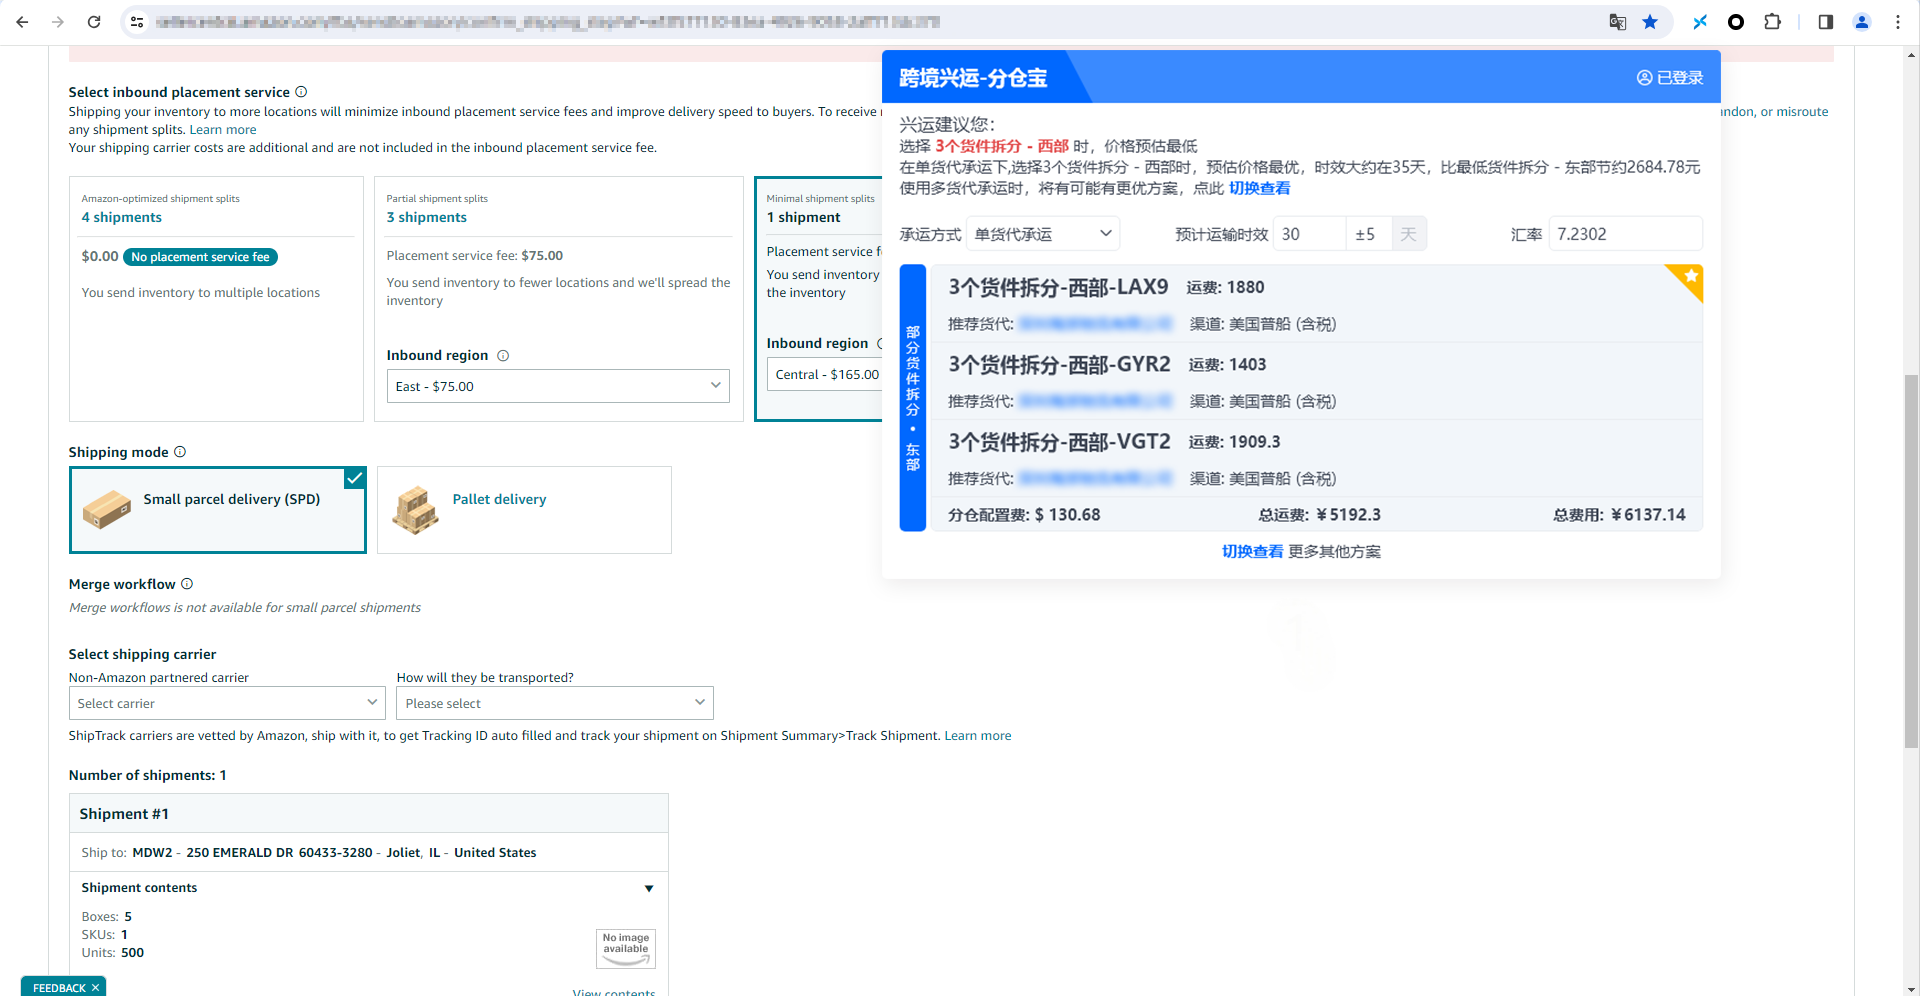
Task: Go forward in browser history
Action: (x=58, y=22)
